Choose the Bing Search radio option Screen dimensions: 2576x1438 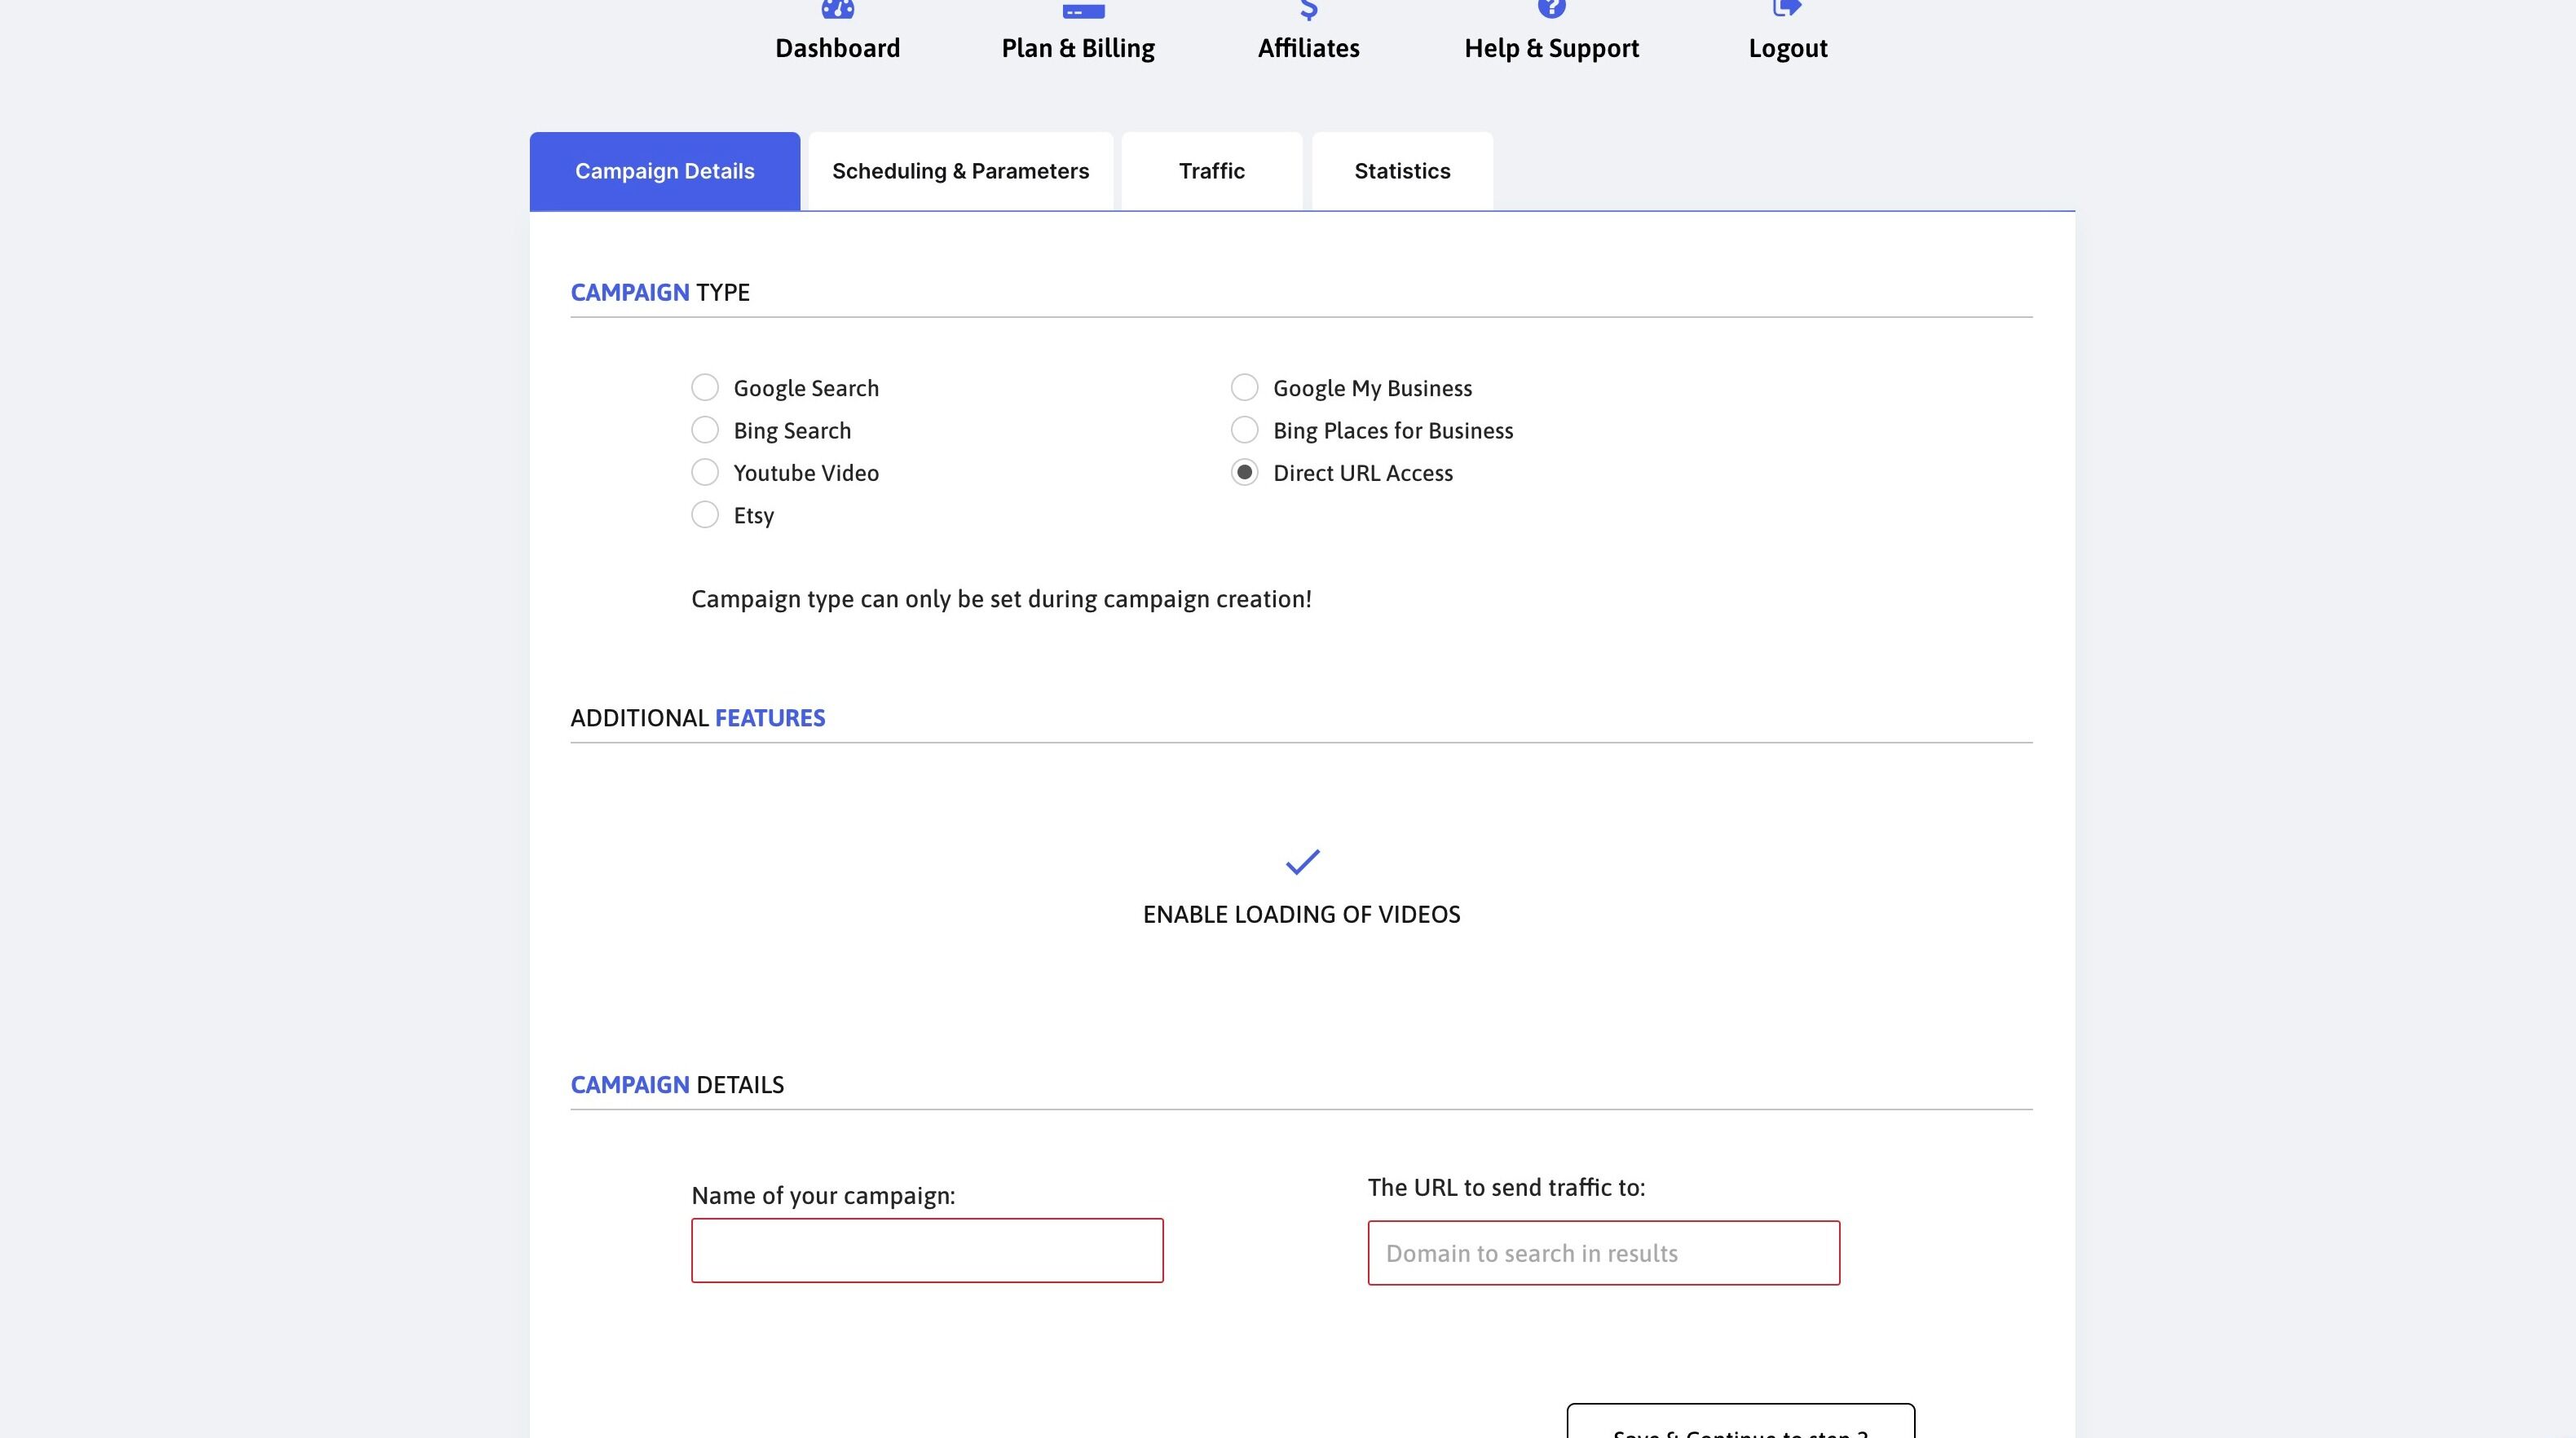705,430
